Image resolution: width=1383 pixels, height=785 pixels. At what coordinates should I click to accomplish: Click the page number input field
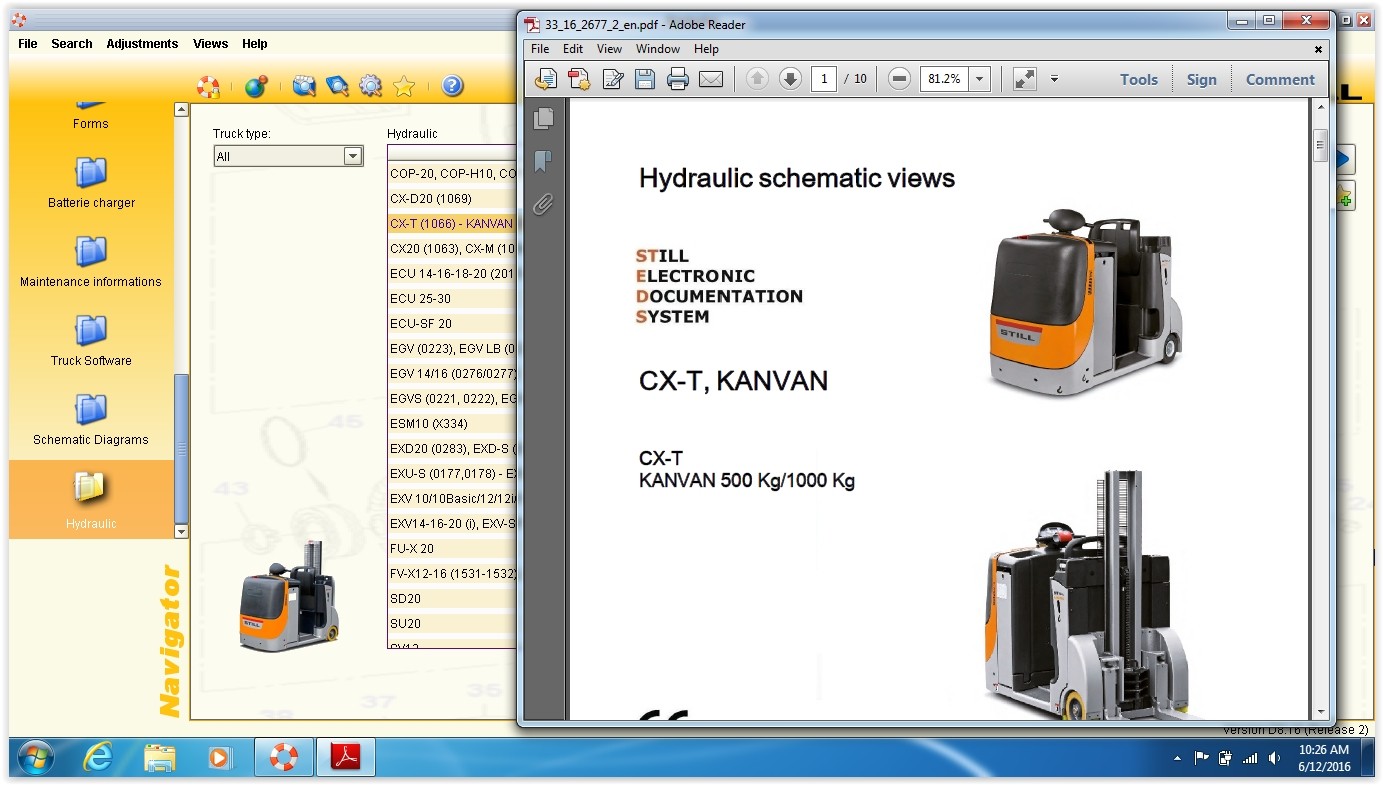click(x=823, y=79)
